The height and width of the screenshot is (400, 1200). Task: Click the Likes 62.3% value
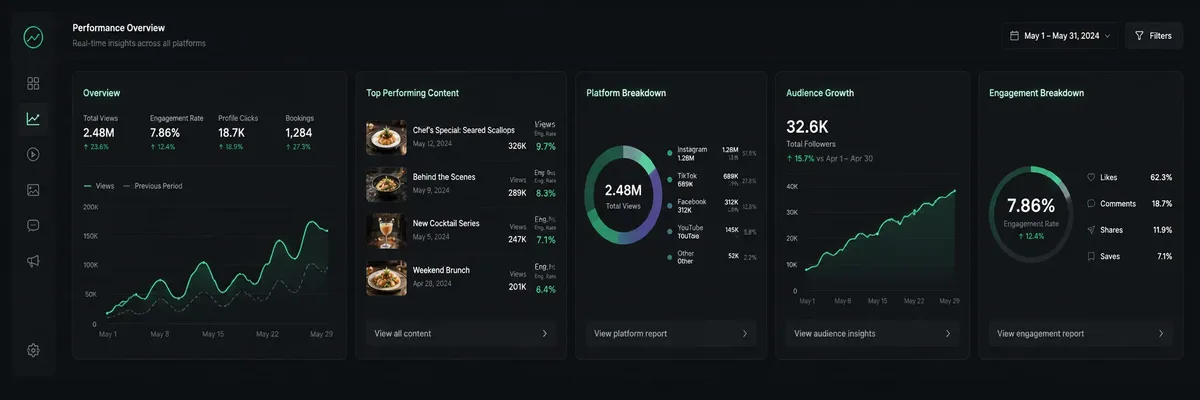(x=1161, y=177)
